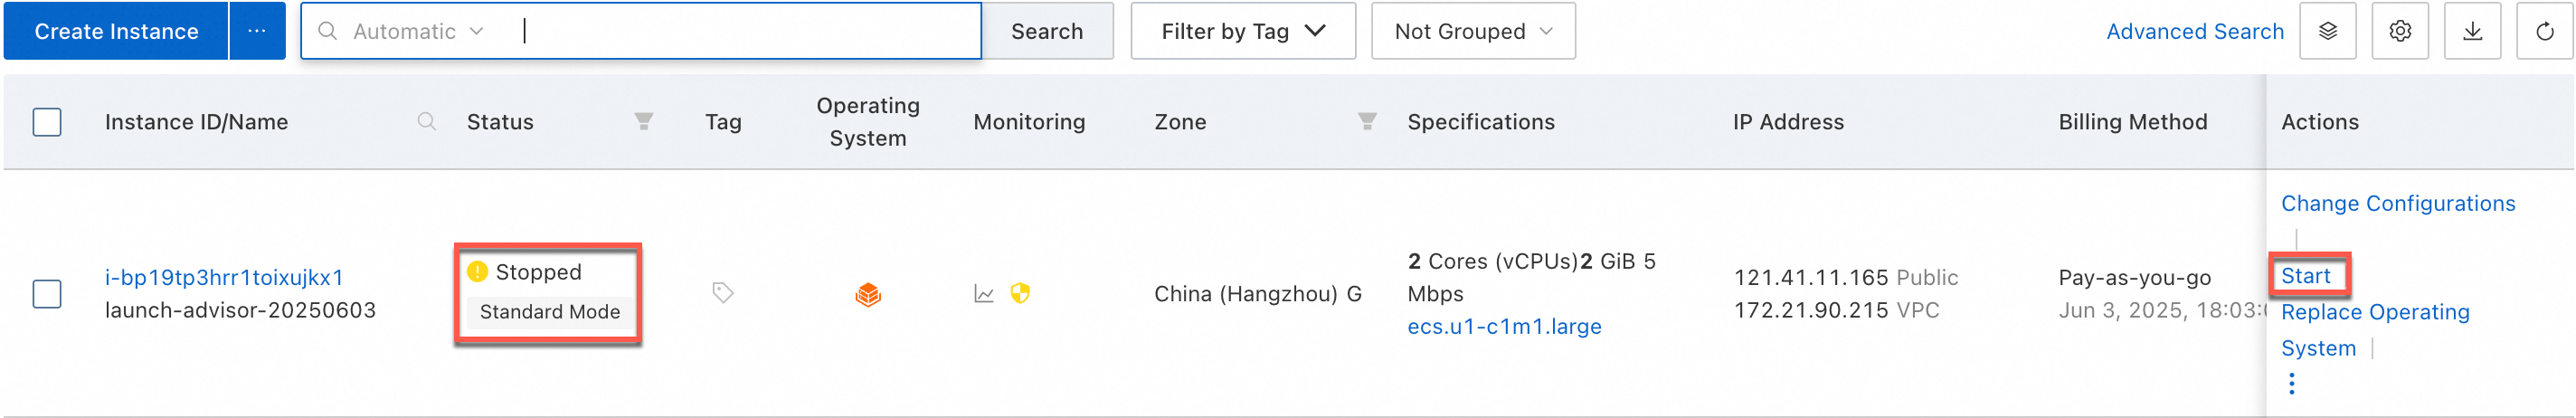The width and height of the screenshot is (2576, 418).
Task: Expand the Filter by Tag dropdown
Action: click(1243, 31)
